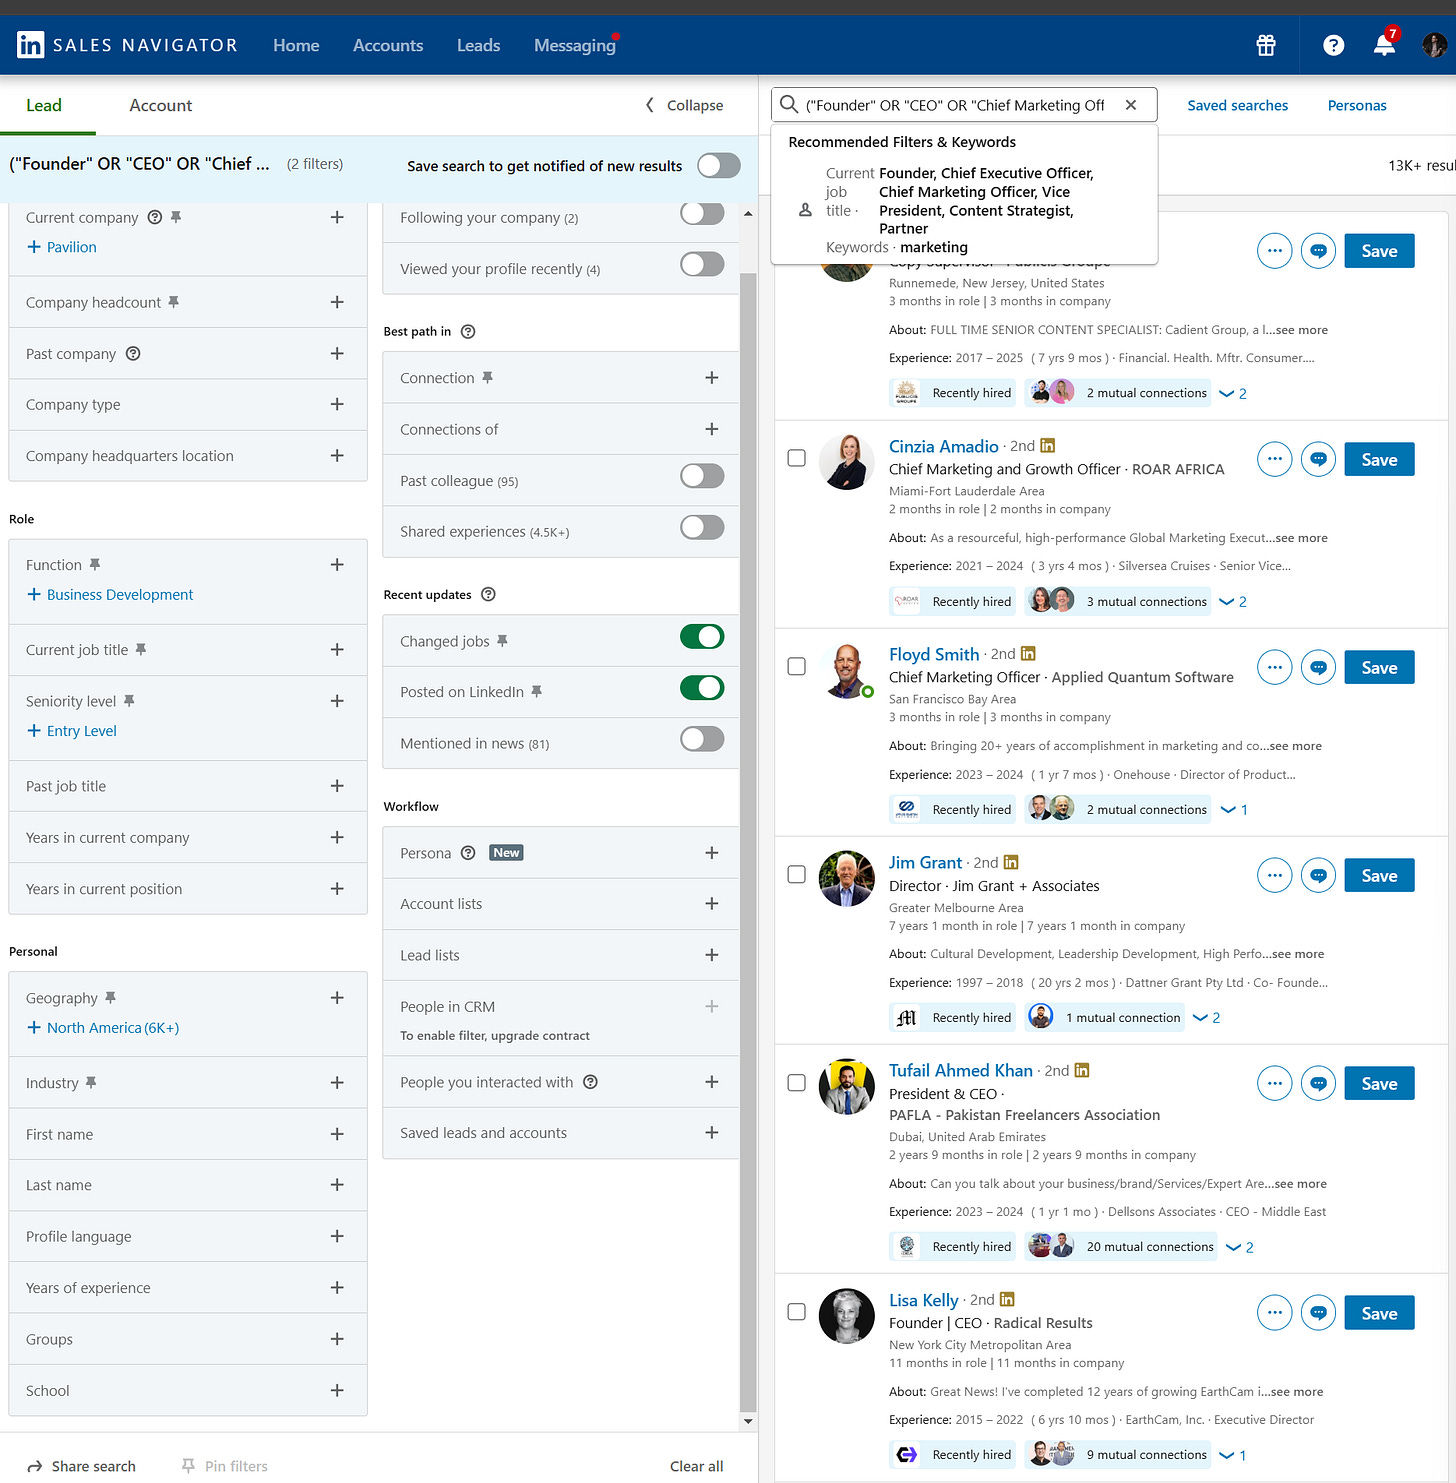The image size is (1456, 1483).
Task: Open more options for Tufail Ahmed Khan
Action: [1274, 1083]
